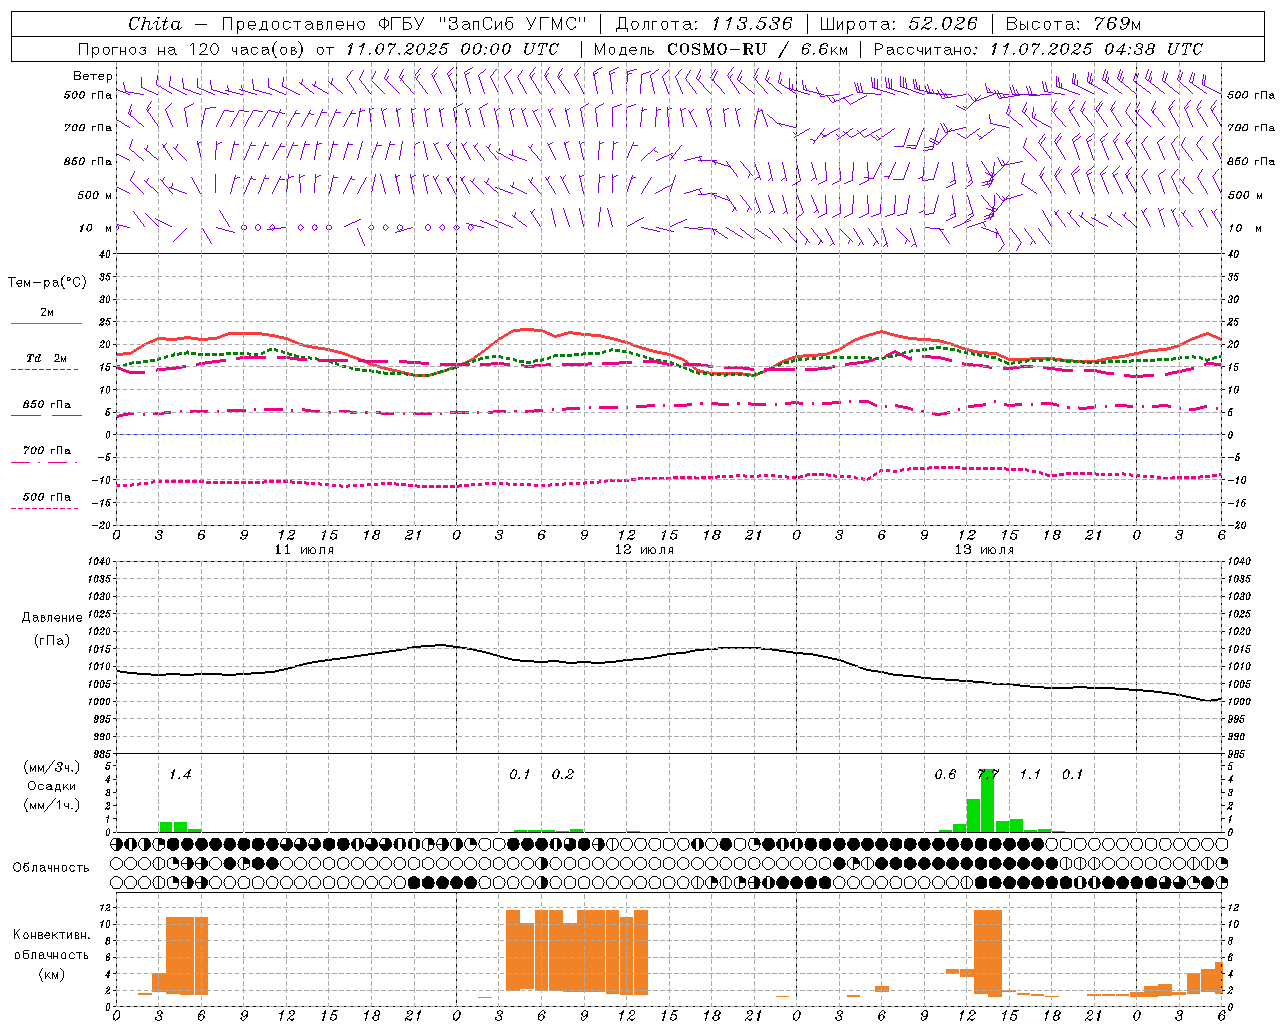Click "Прогноз на 120 часа(ов)" forecast line
1280x1024 pixels.
click(192, 49)
